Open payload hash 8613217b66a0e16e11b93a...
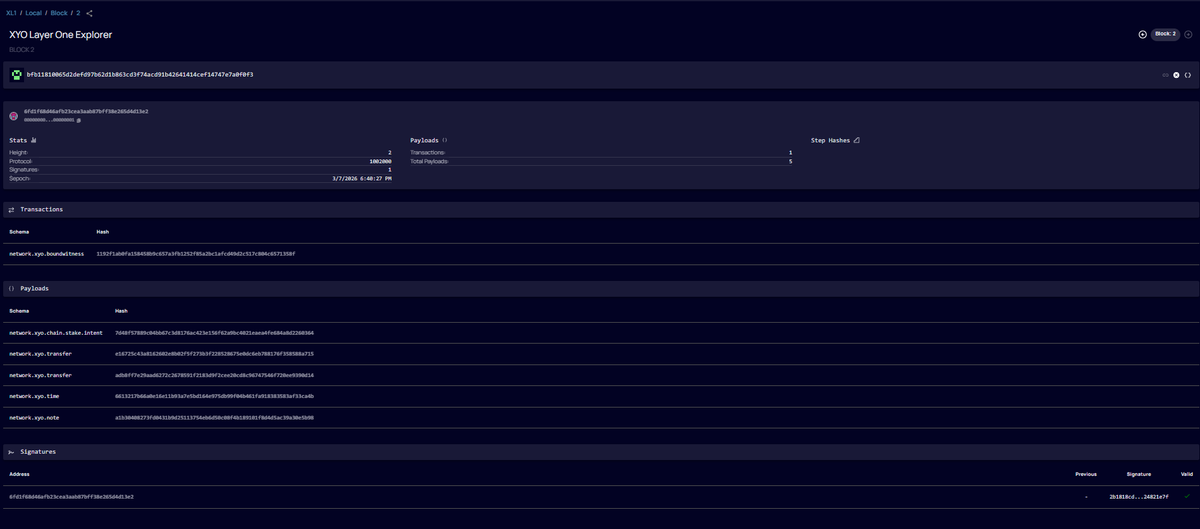The width and height of the screenshot is (1200, 529). point(214,396)
